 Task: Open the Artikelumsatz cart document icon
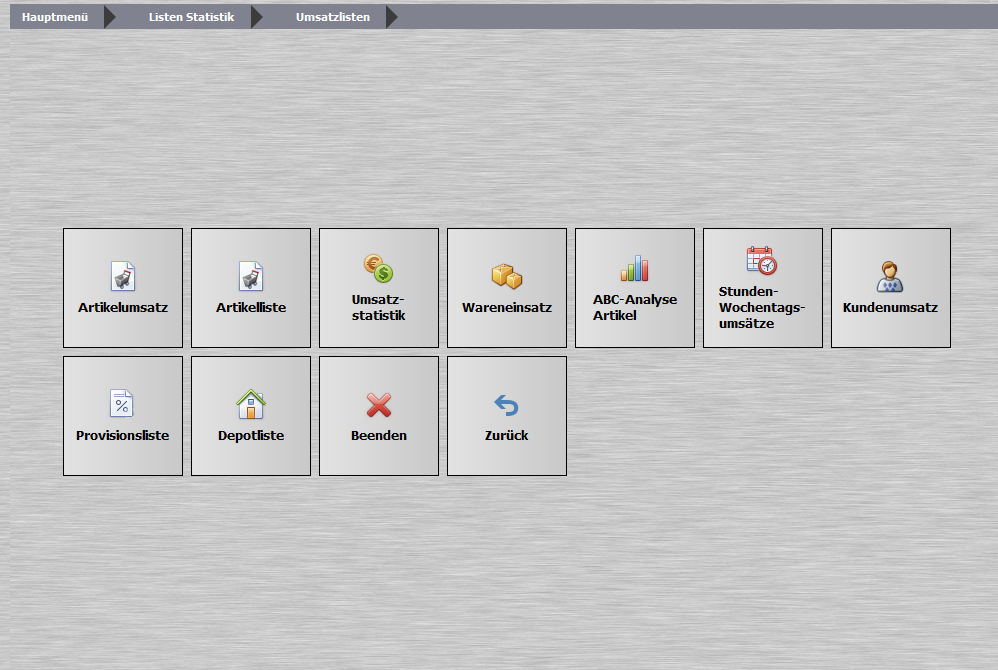tap(123, 276)
